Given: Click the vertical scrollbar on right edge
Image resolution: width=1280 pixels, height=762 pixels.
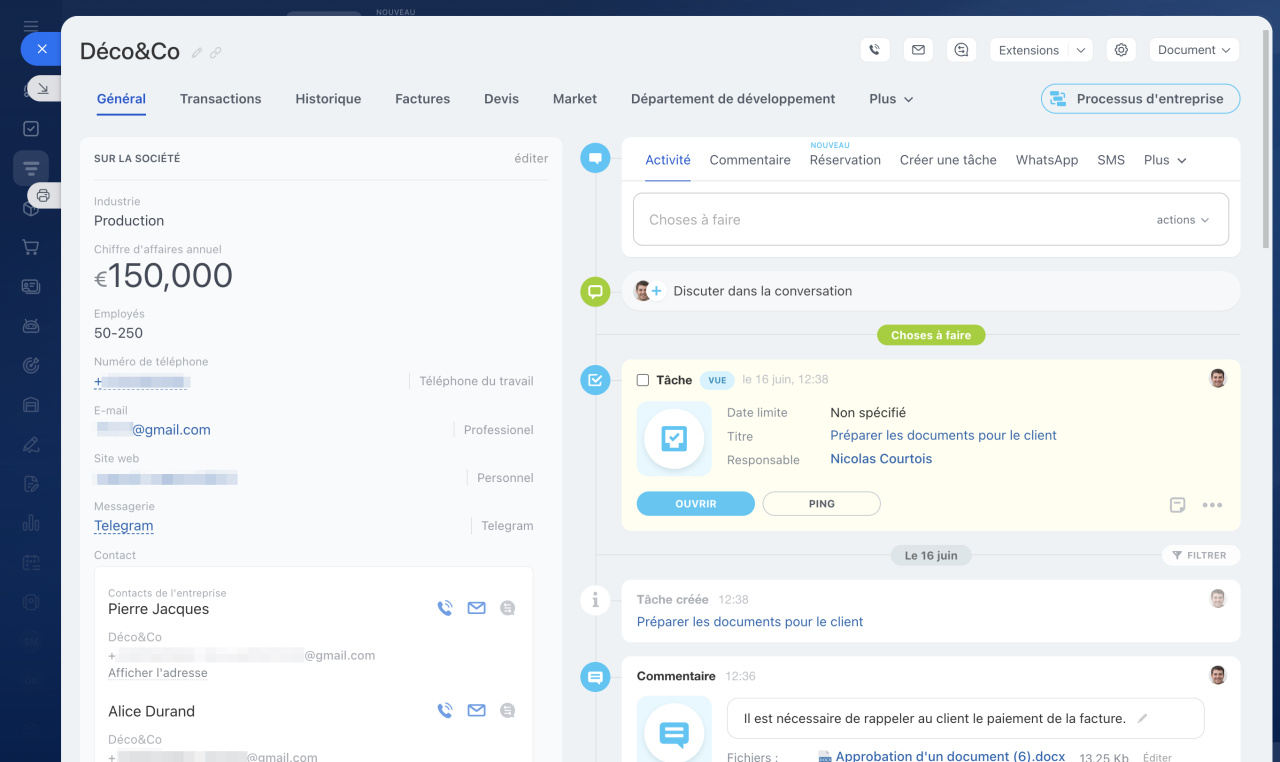Looking at the screenshot, I should [1267, 140].
